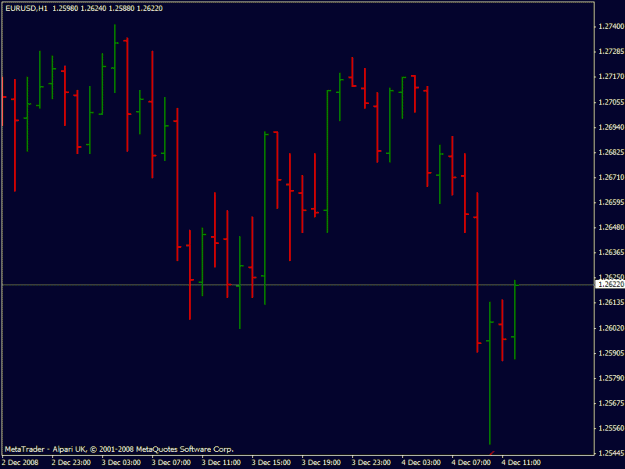Click the 1.26825 price axis label
Screen dimensions: 625x469
click(x=611, y=152)
